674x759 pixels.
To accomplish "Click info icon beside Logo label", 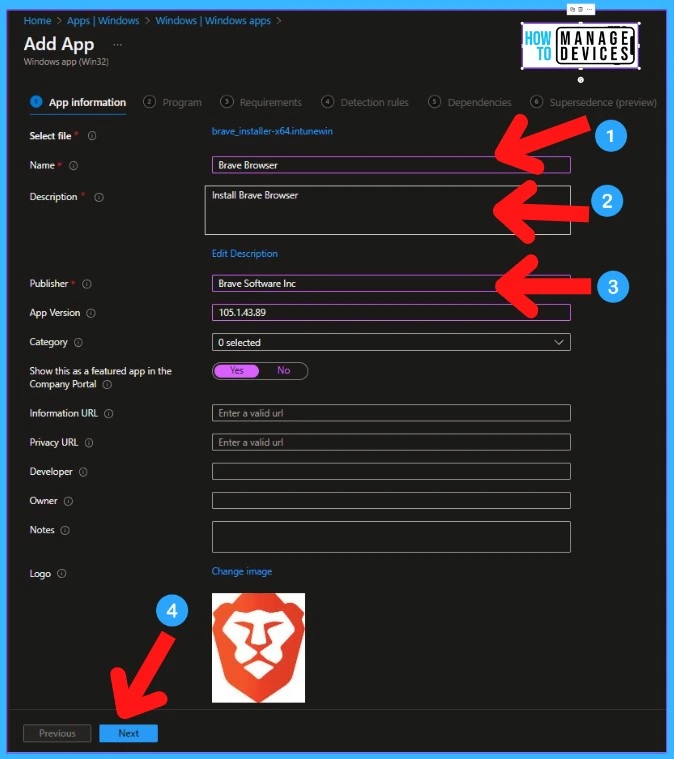I will pyautogui.click(x=61, y=574).
